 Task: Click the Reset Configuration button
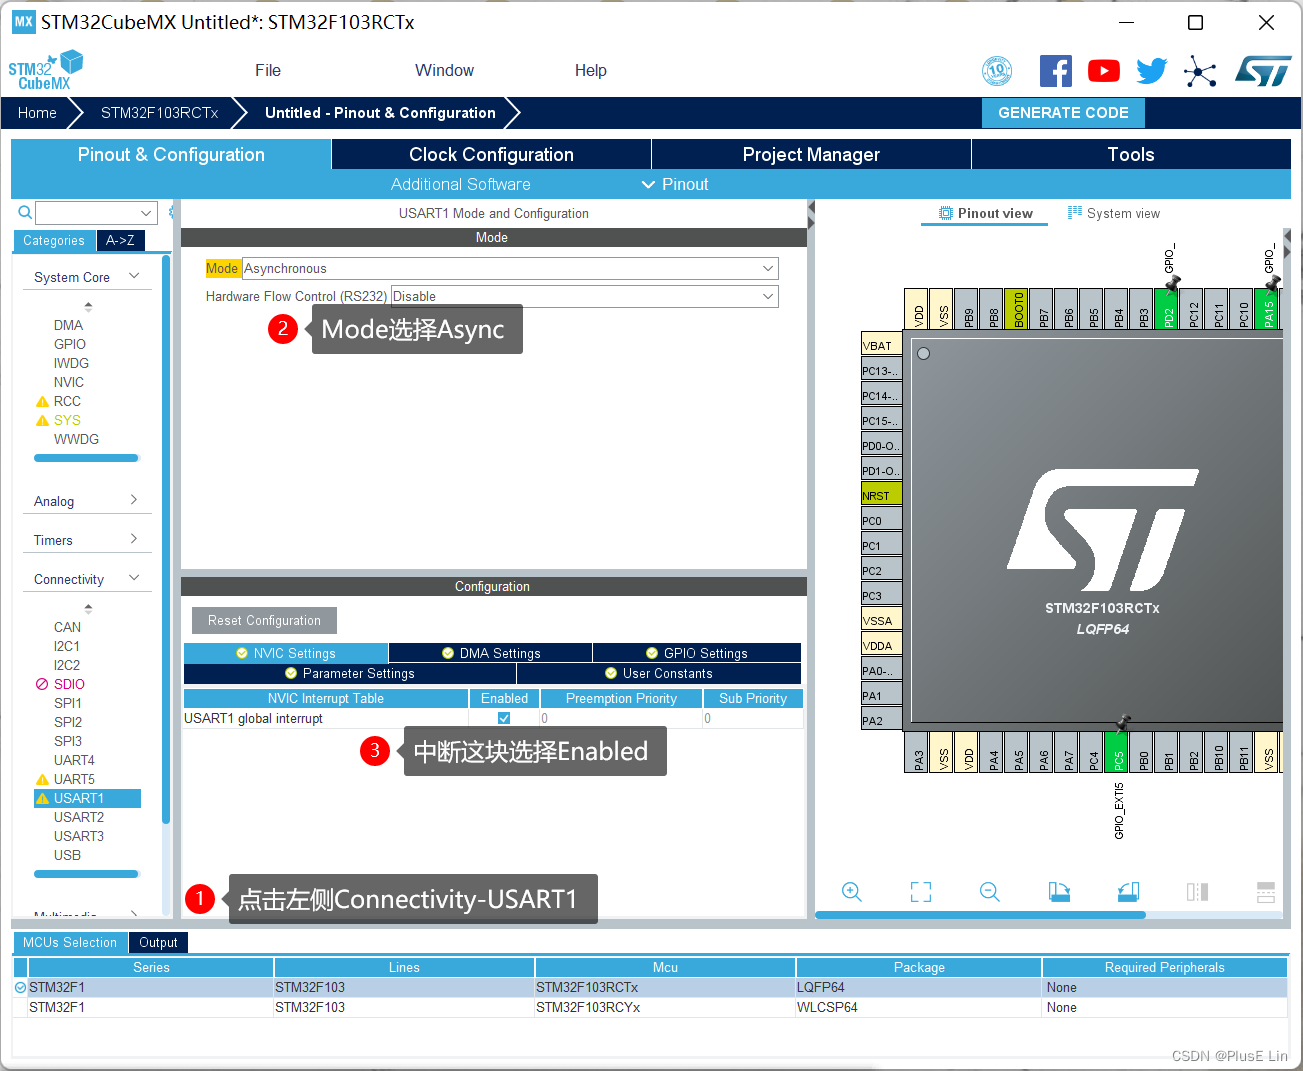click(x=264, y=620)
